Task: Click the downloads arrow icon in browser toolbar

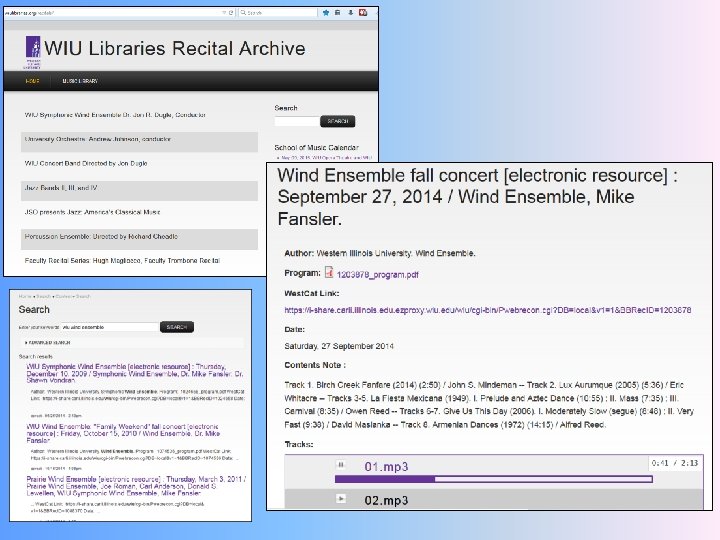Action: pos(350,12)
